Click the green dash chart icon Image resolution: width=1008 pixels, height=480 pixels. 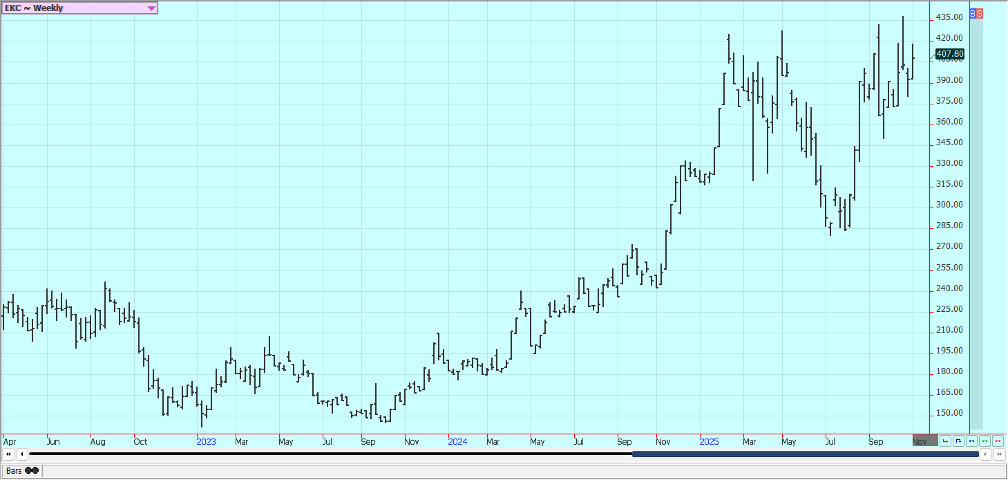984,440
